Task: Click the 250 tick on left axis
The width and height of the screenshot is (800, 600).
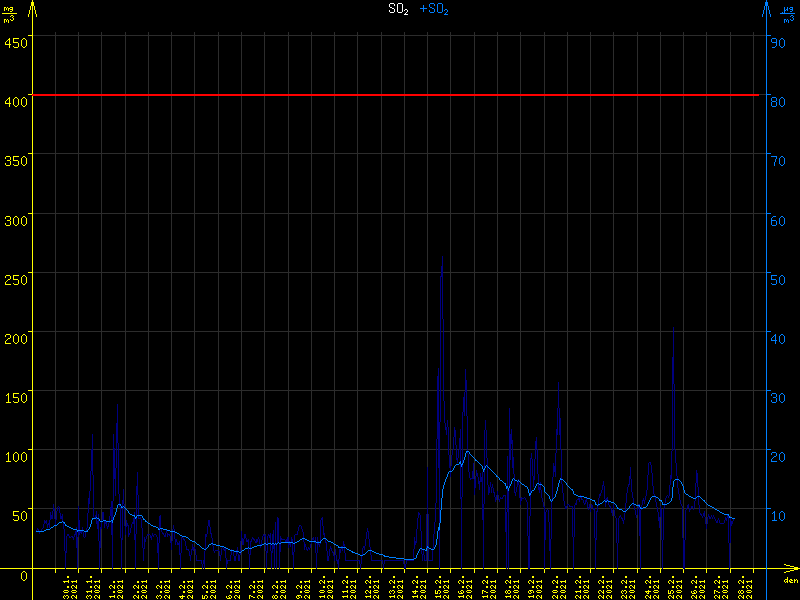Action: [16, 279]
